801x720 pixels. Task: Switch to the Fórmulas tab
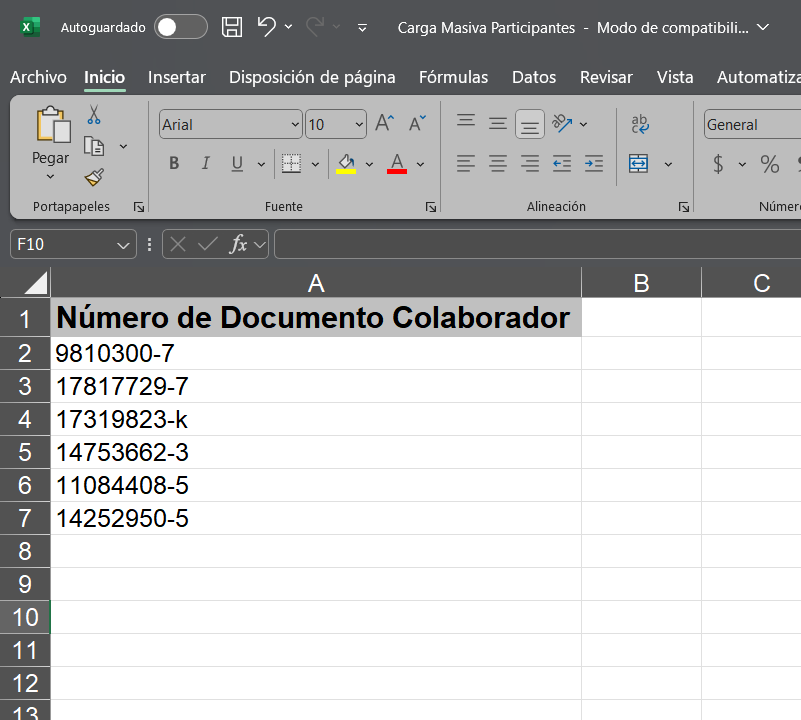coord(453,77)
